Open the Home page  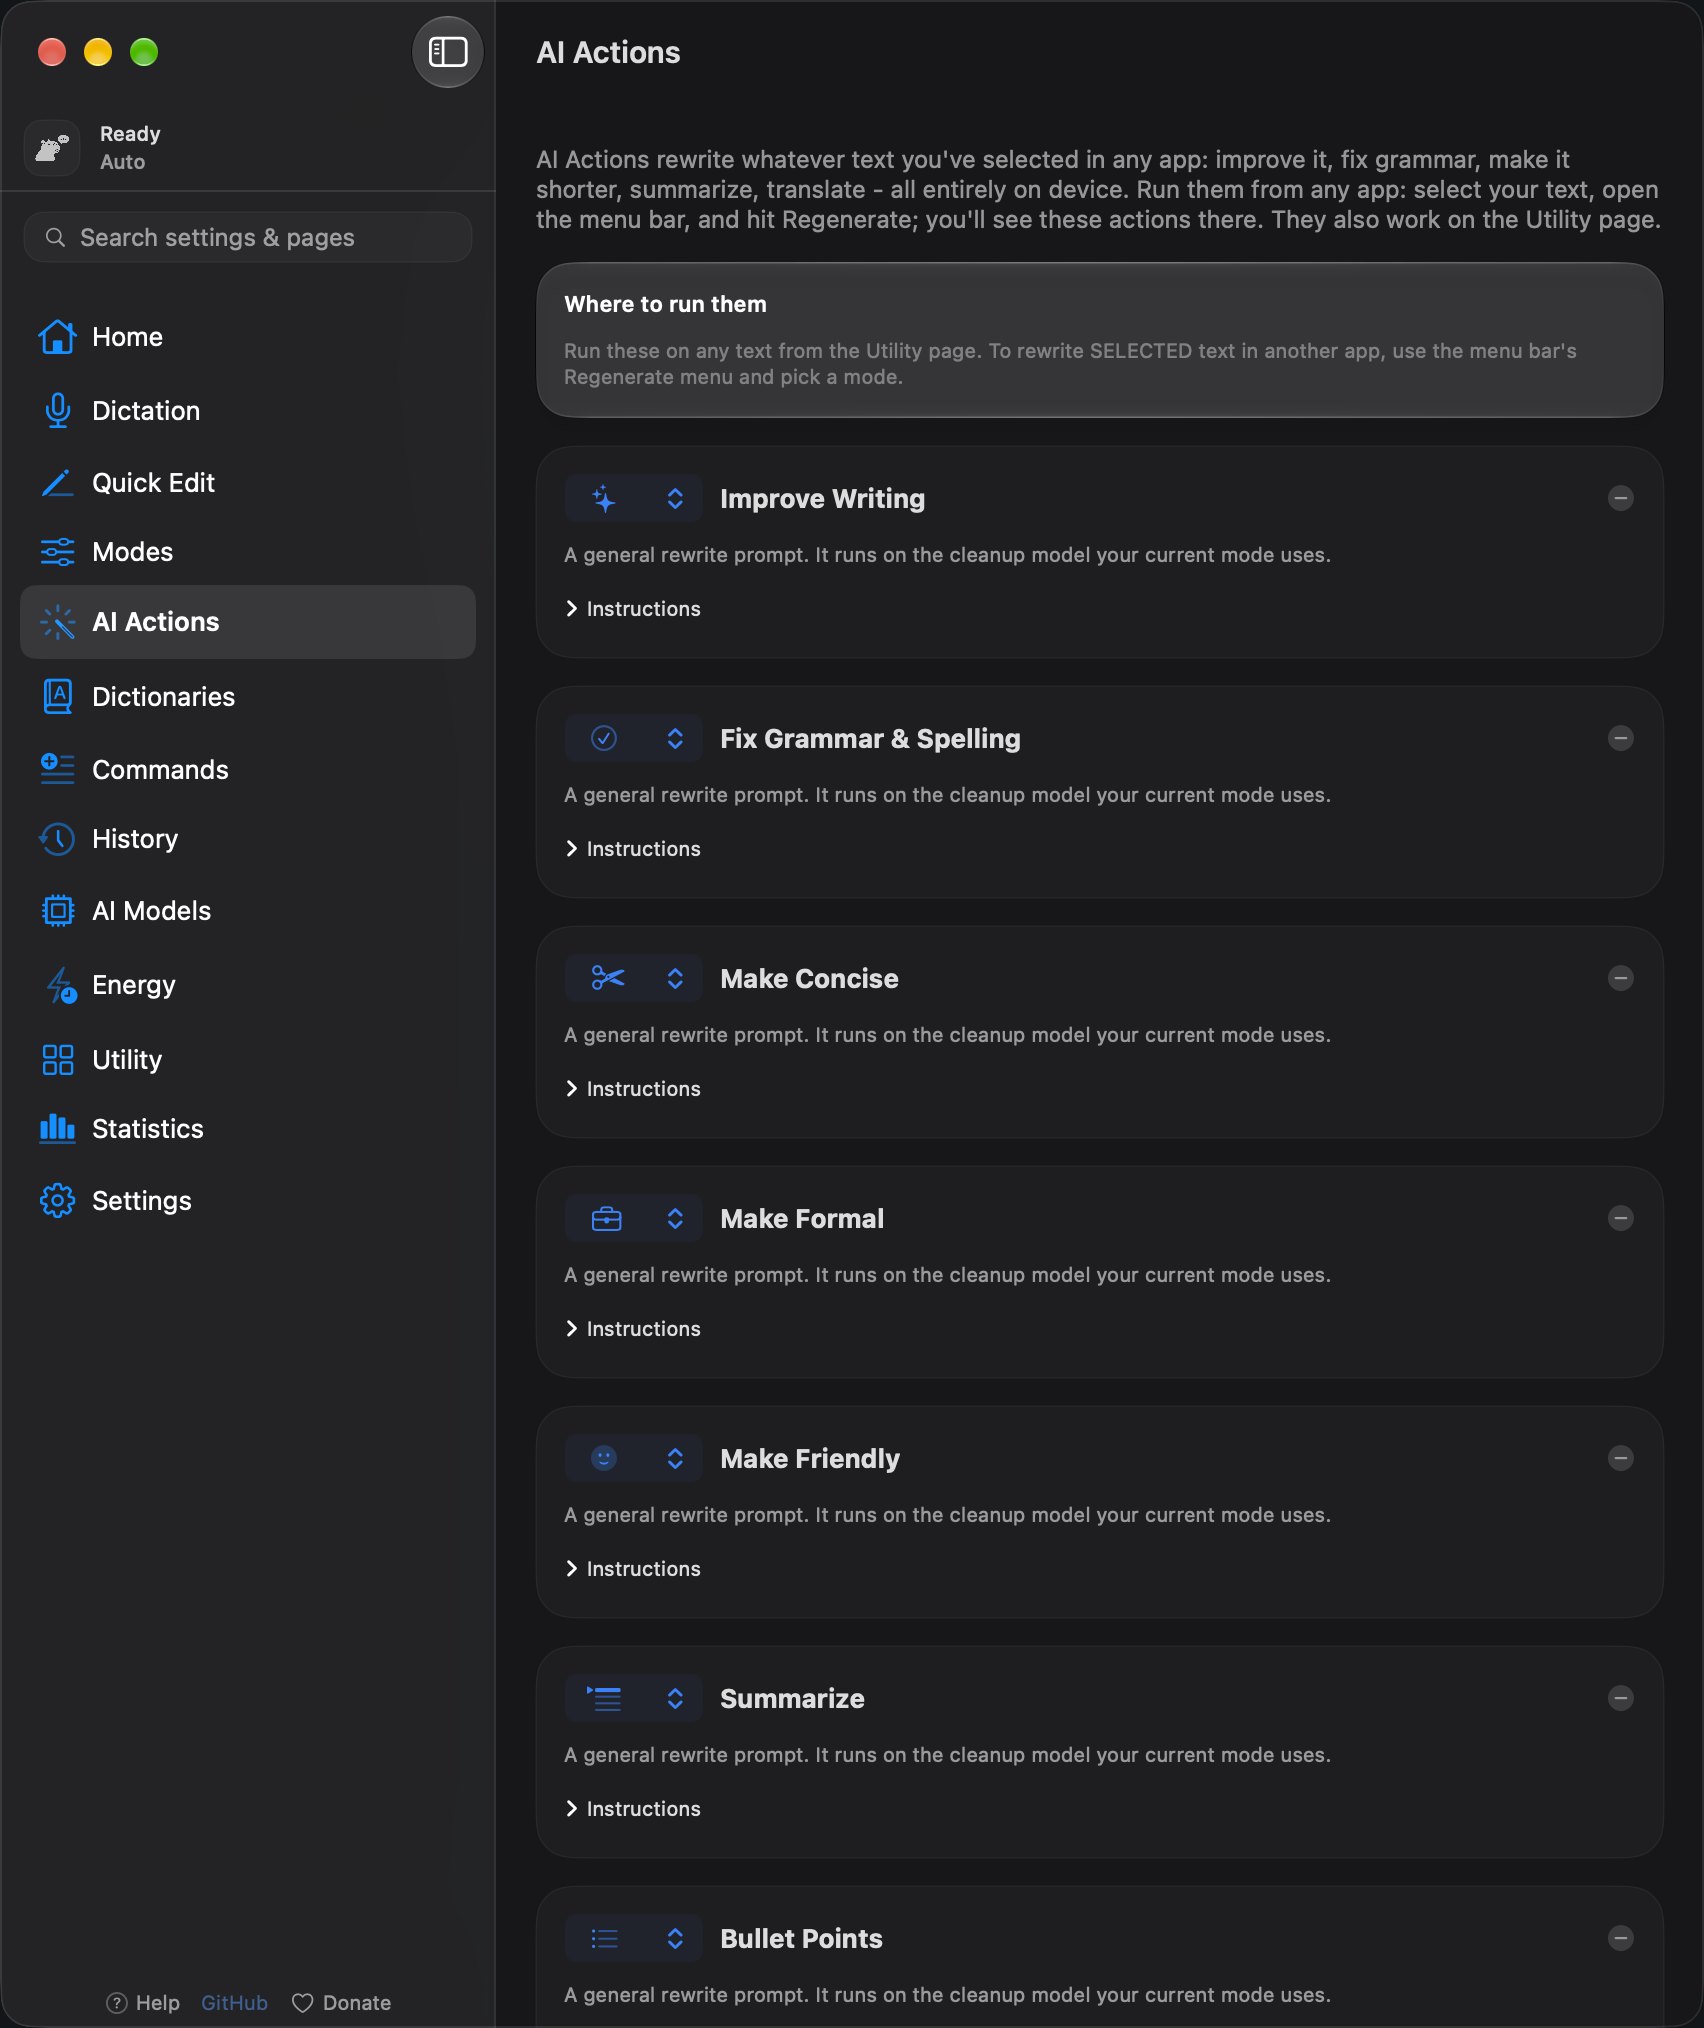[247, 337]
